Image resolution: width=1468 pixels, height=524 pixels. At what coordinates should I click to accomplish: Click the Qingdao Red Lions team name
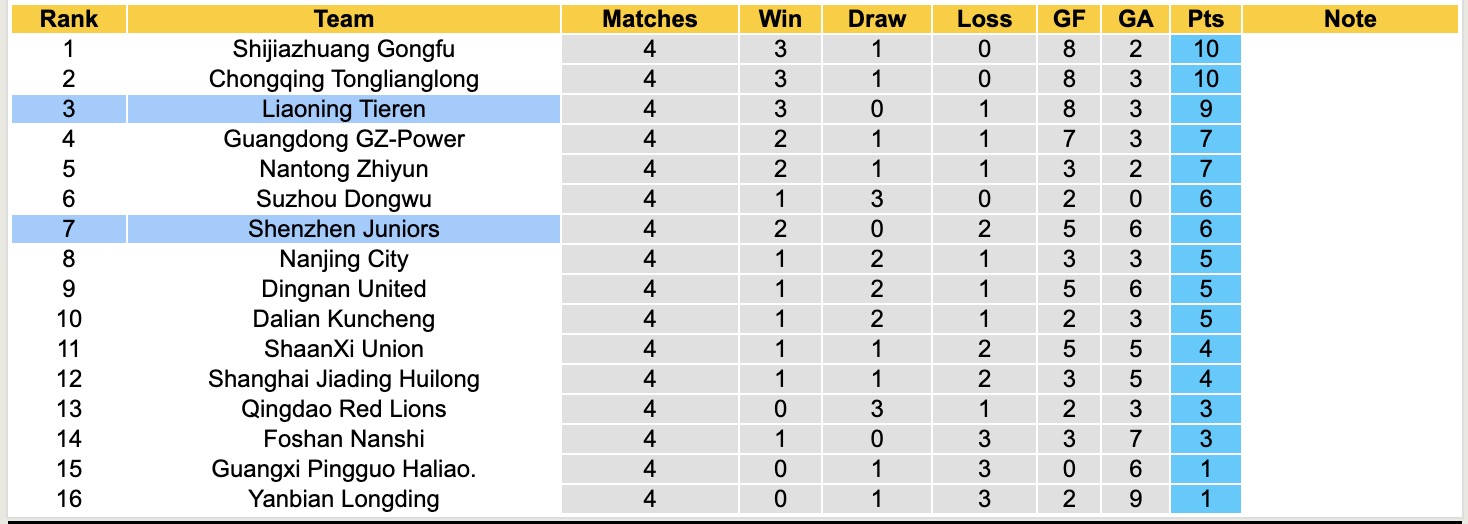tap(344, 409)
